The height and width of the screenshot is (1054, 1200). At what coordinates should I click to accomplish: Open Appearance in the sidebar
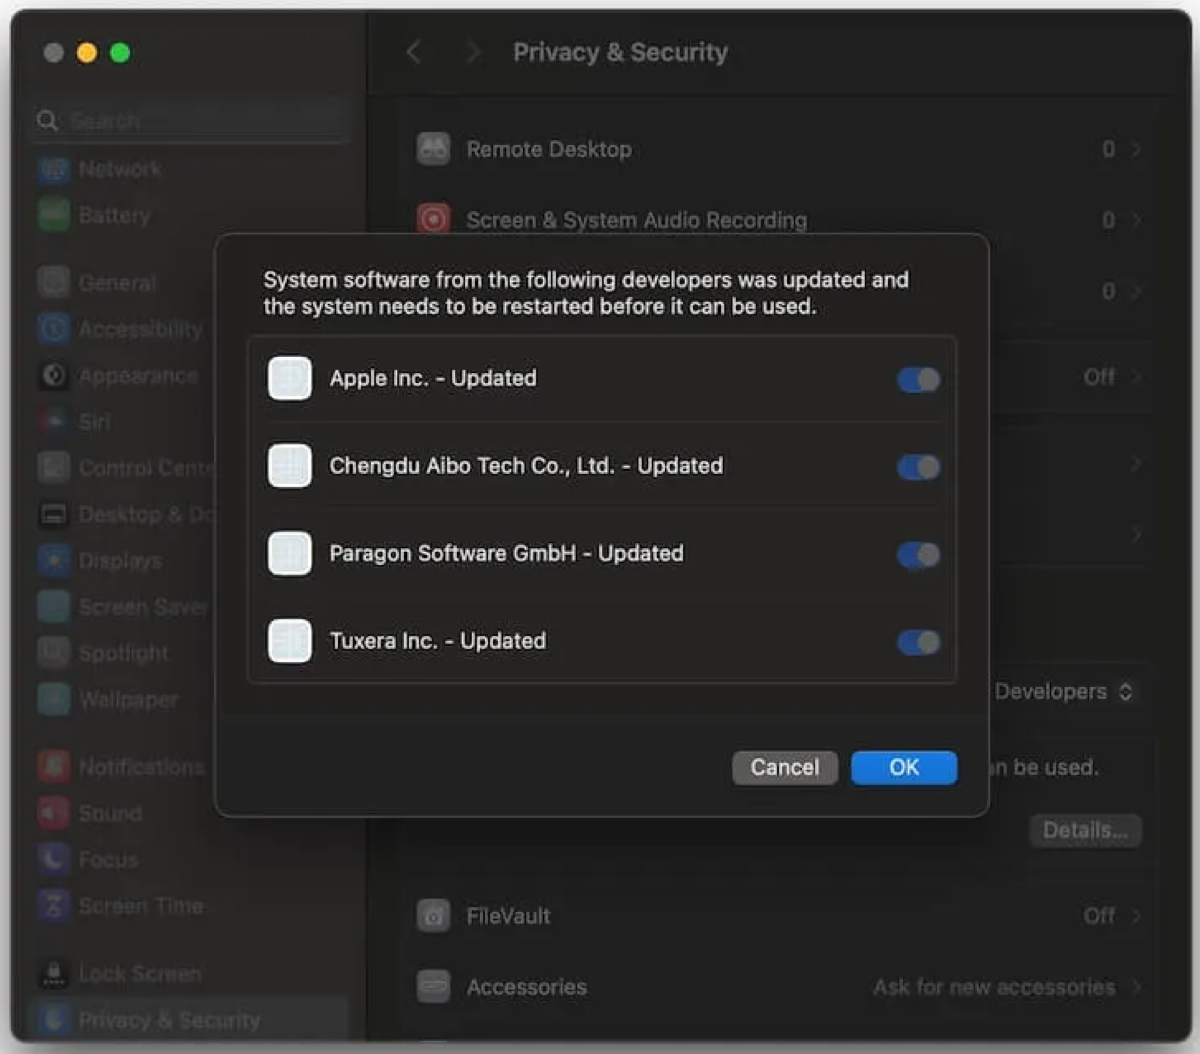coord(118,376)
